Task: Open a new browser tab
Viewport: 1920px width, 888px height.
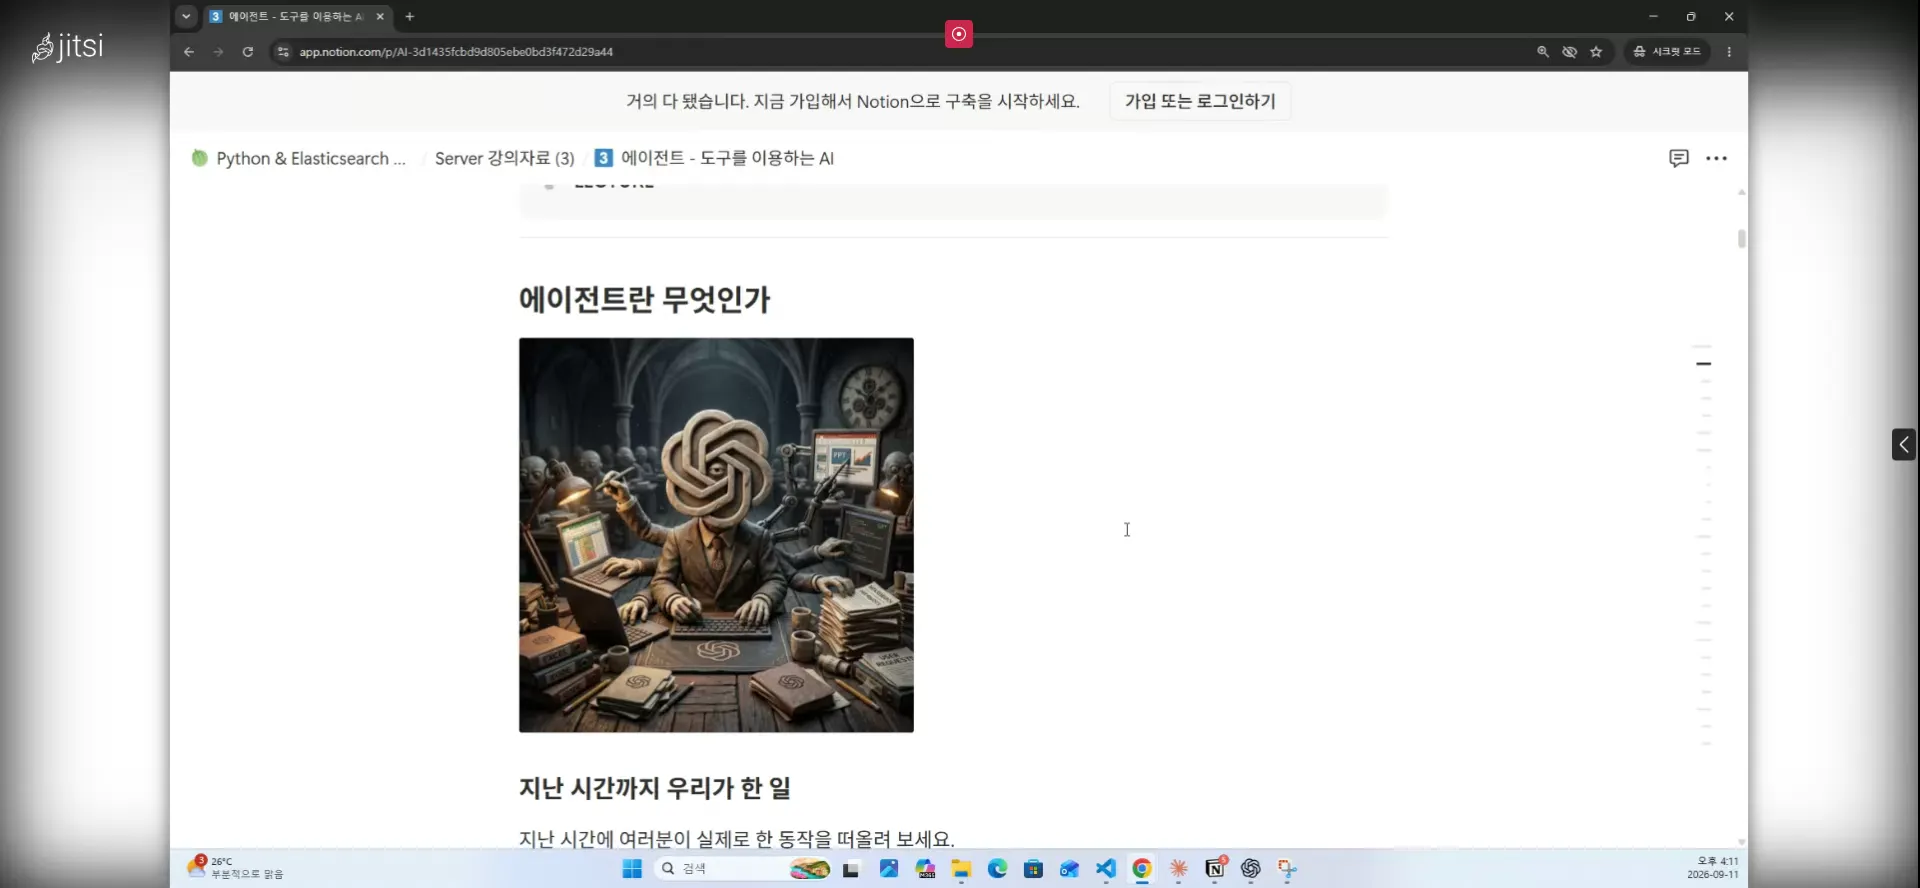Action: 410,16
